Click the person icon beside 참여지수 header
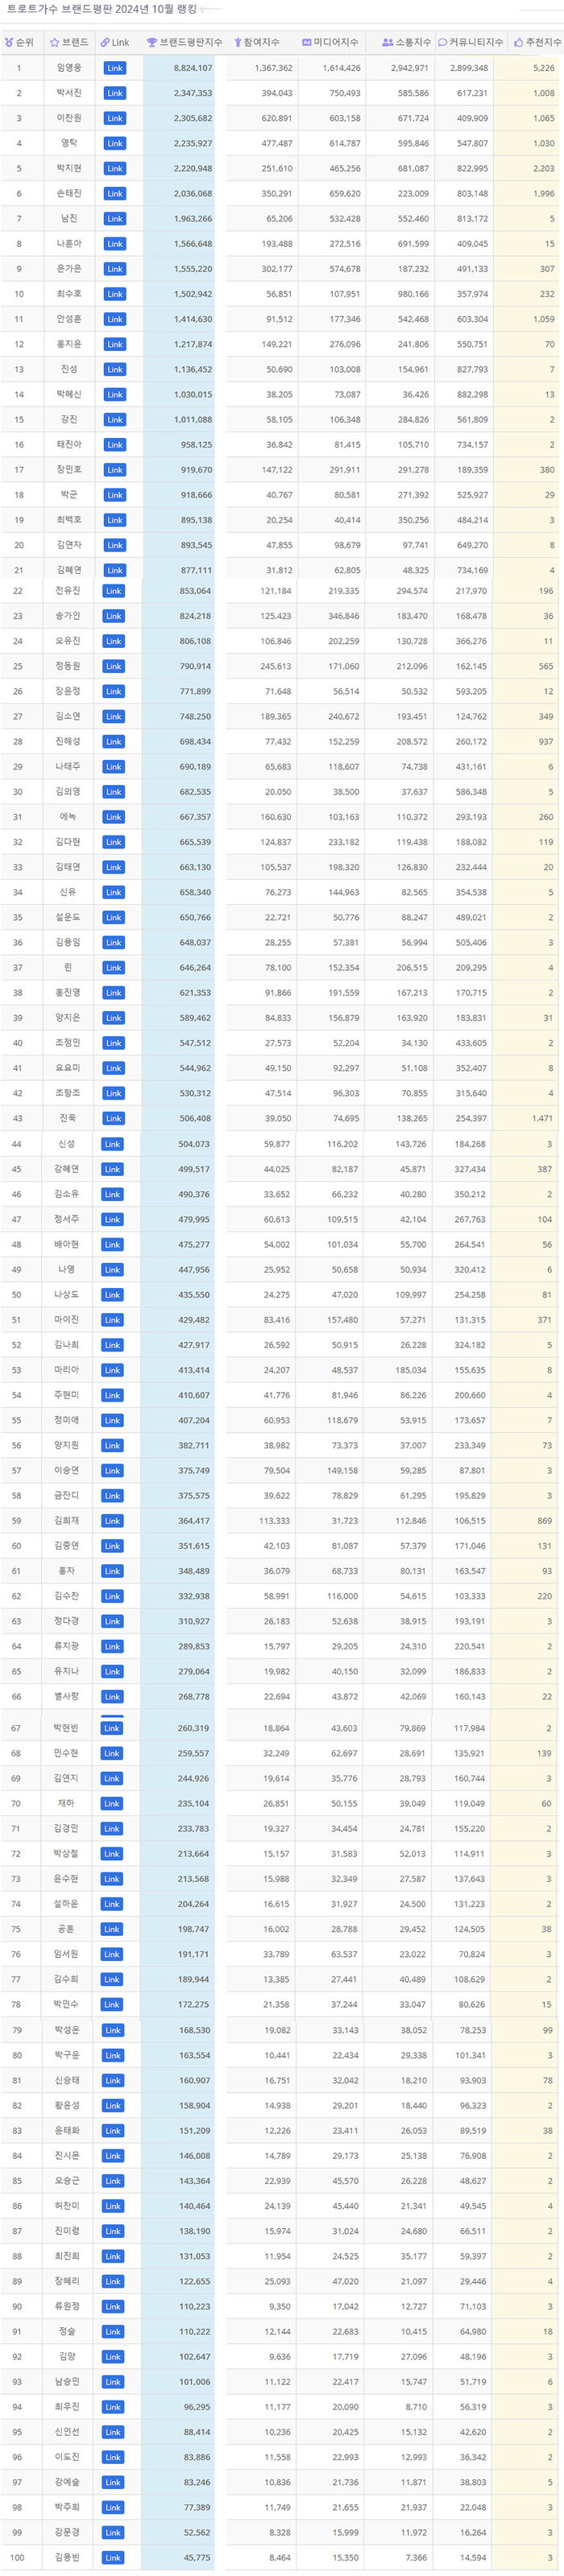Viewport: 564px width, 2576px height. coord(238,42)
